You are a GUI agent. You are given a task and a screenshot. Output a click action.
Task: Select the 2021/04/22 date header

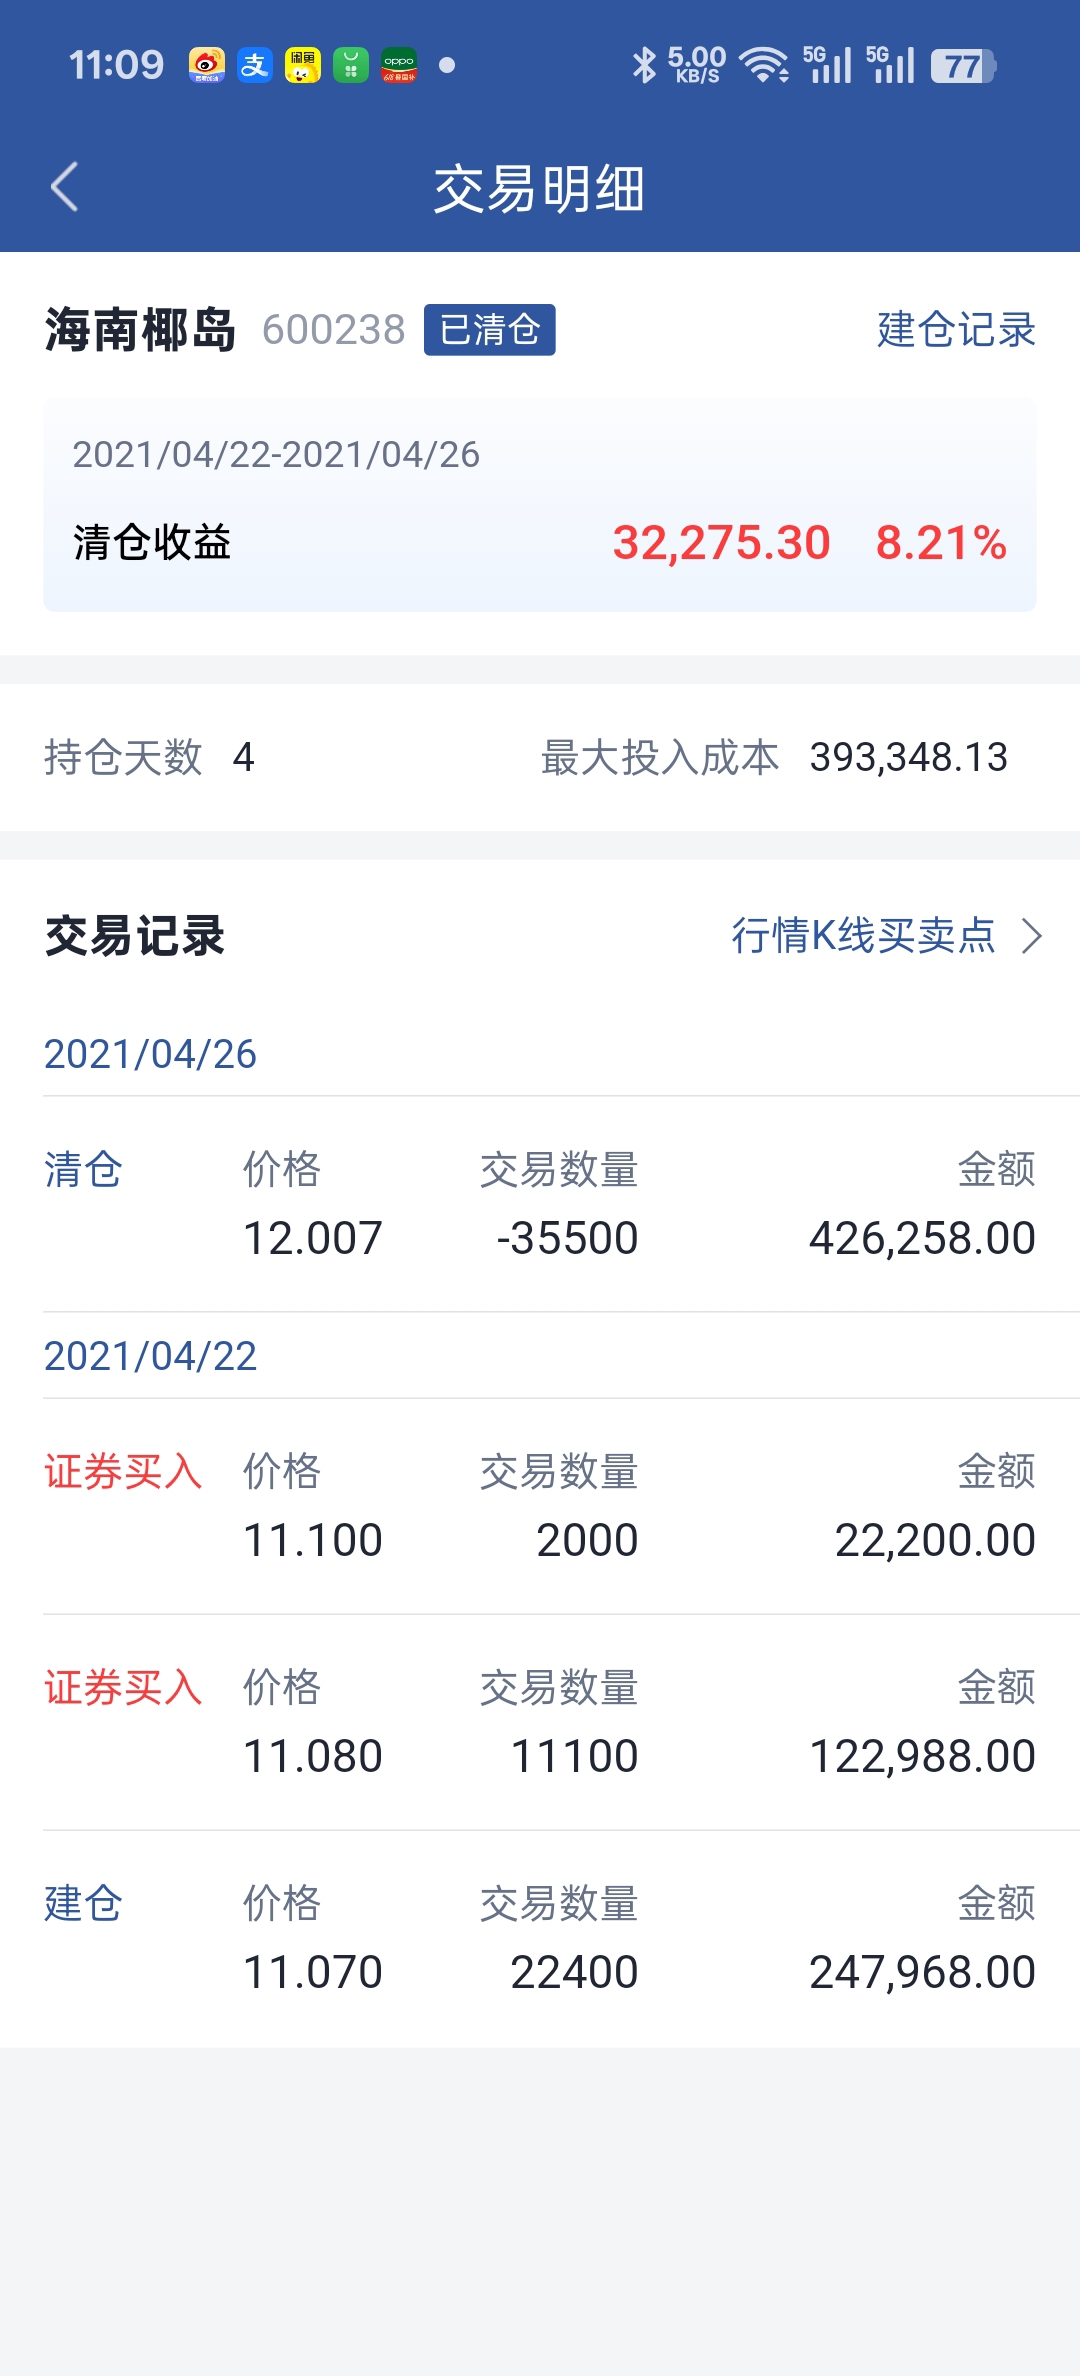150,1356
